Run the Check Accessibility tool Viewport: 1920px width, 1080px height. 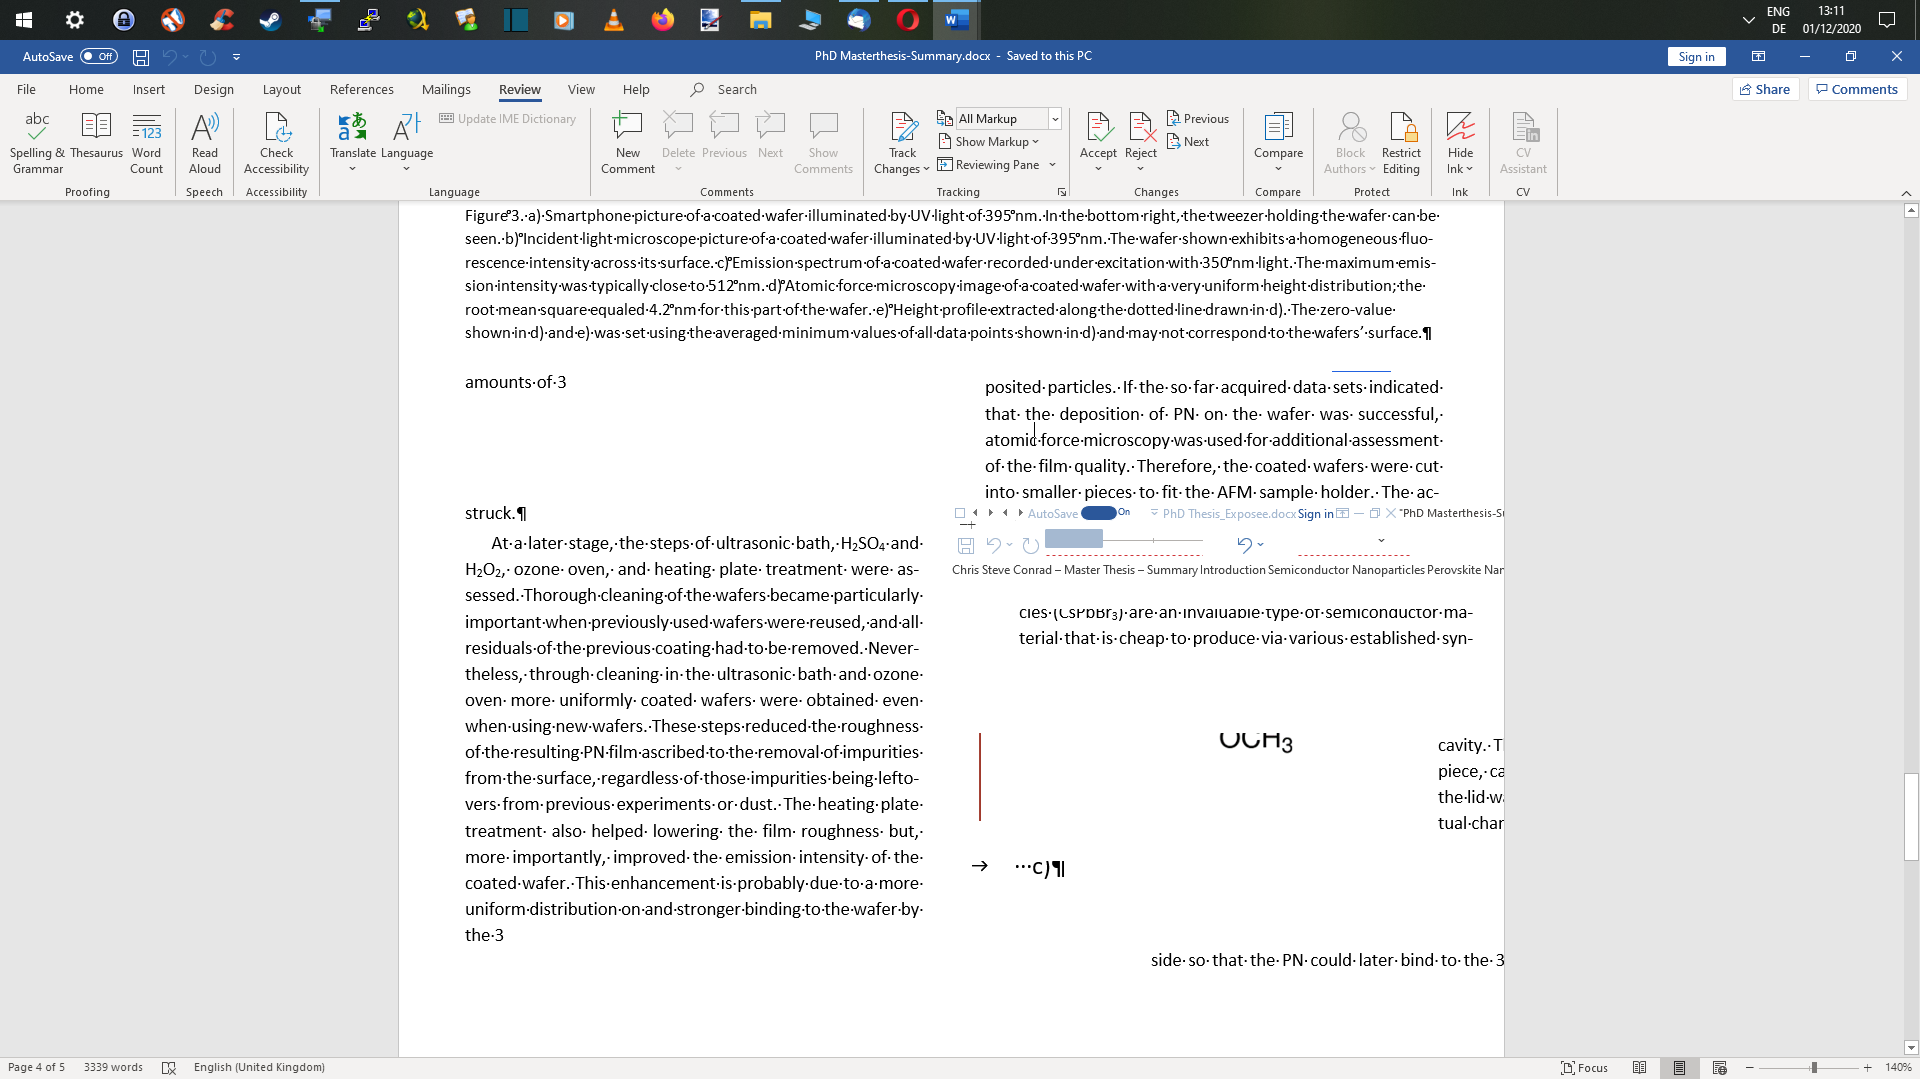click(x=276, y=140)
